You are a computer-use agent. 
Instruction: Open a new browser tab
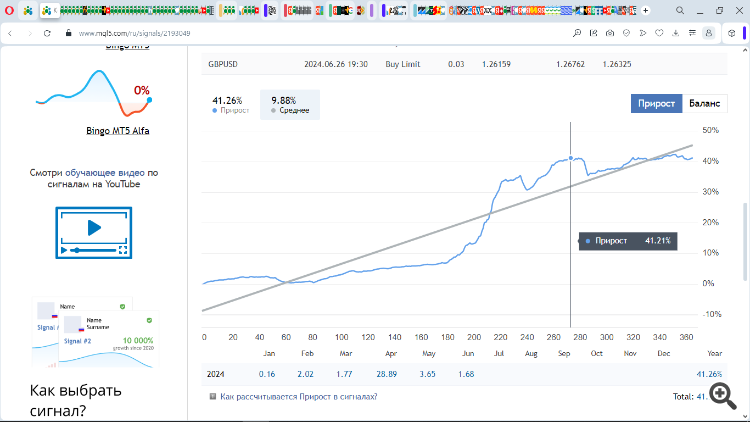pyautogui.click(x=646, y=10)
